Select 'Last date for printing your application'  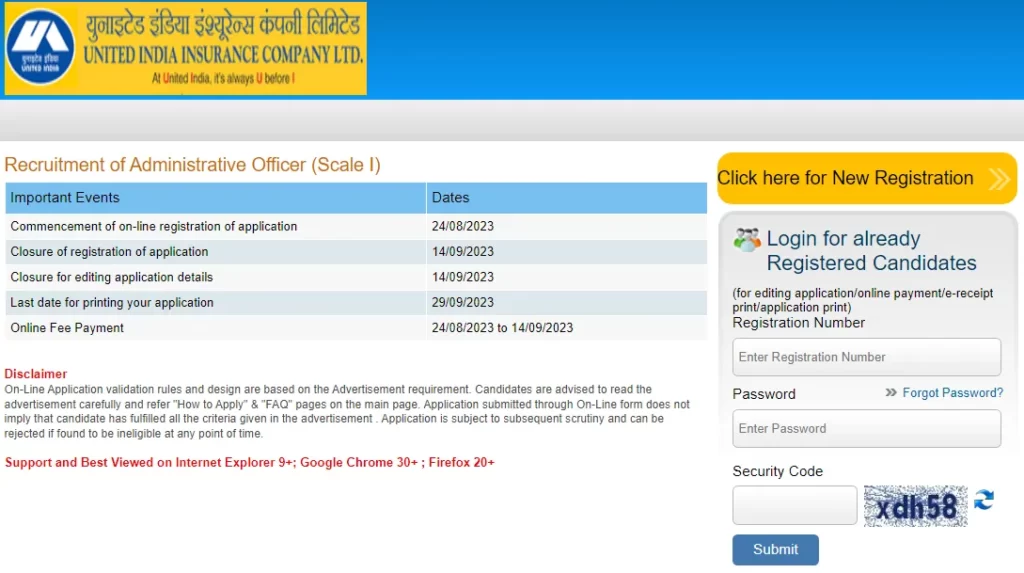click(x=112, y=303)
